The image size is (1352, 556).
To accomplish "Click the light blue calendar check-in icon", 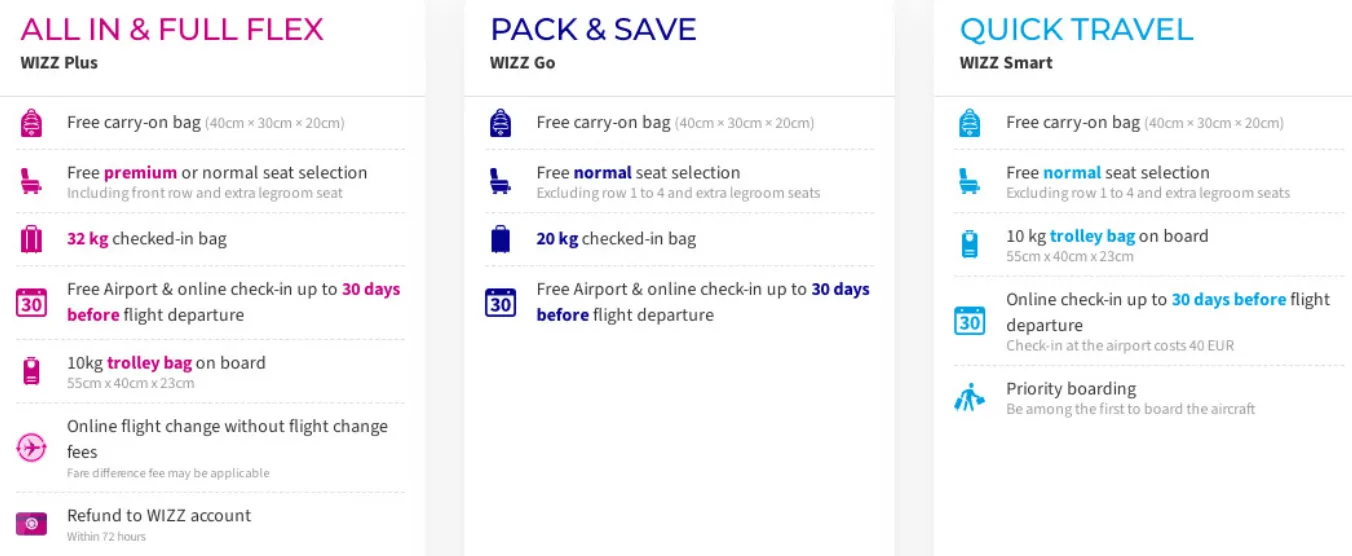I will [970, 321].
